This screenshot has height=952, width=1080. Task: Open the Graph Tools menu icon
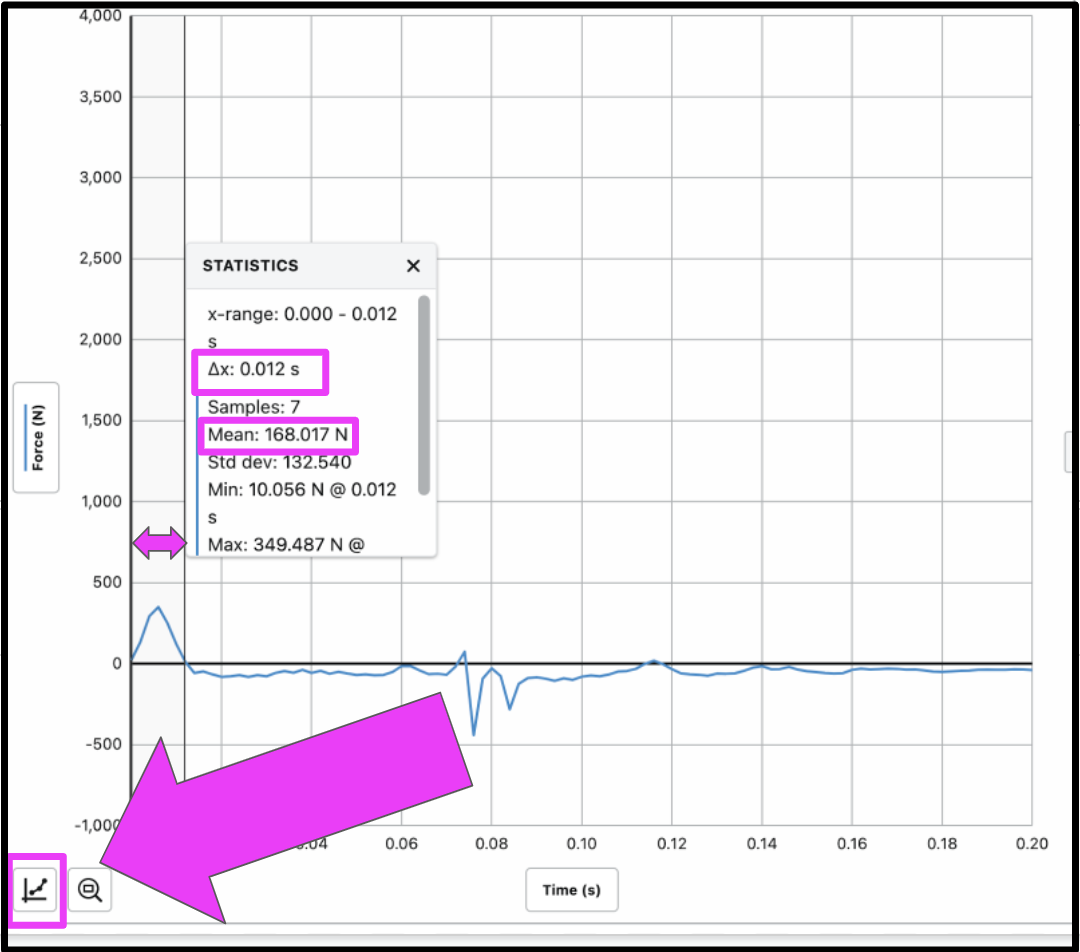[36, 889]
